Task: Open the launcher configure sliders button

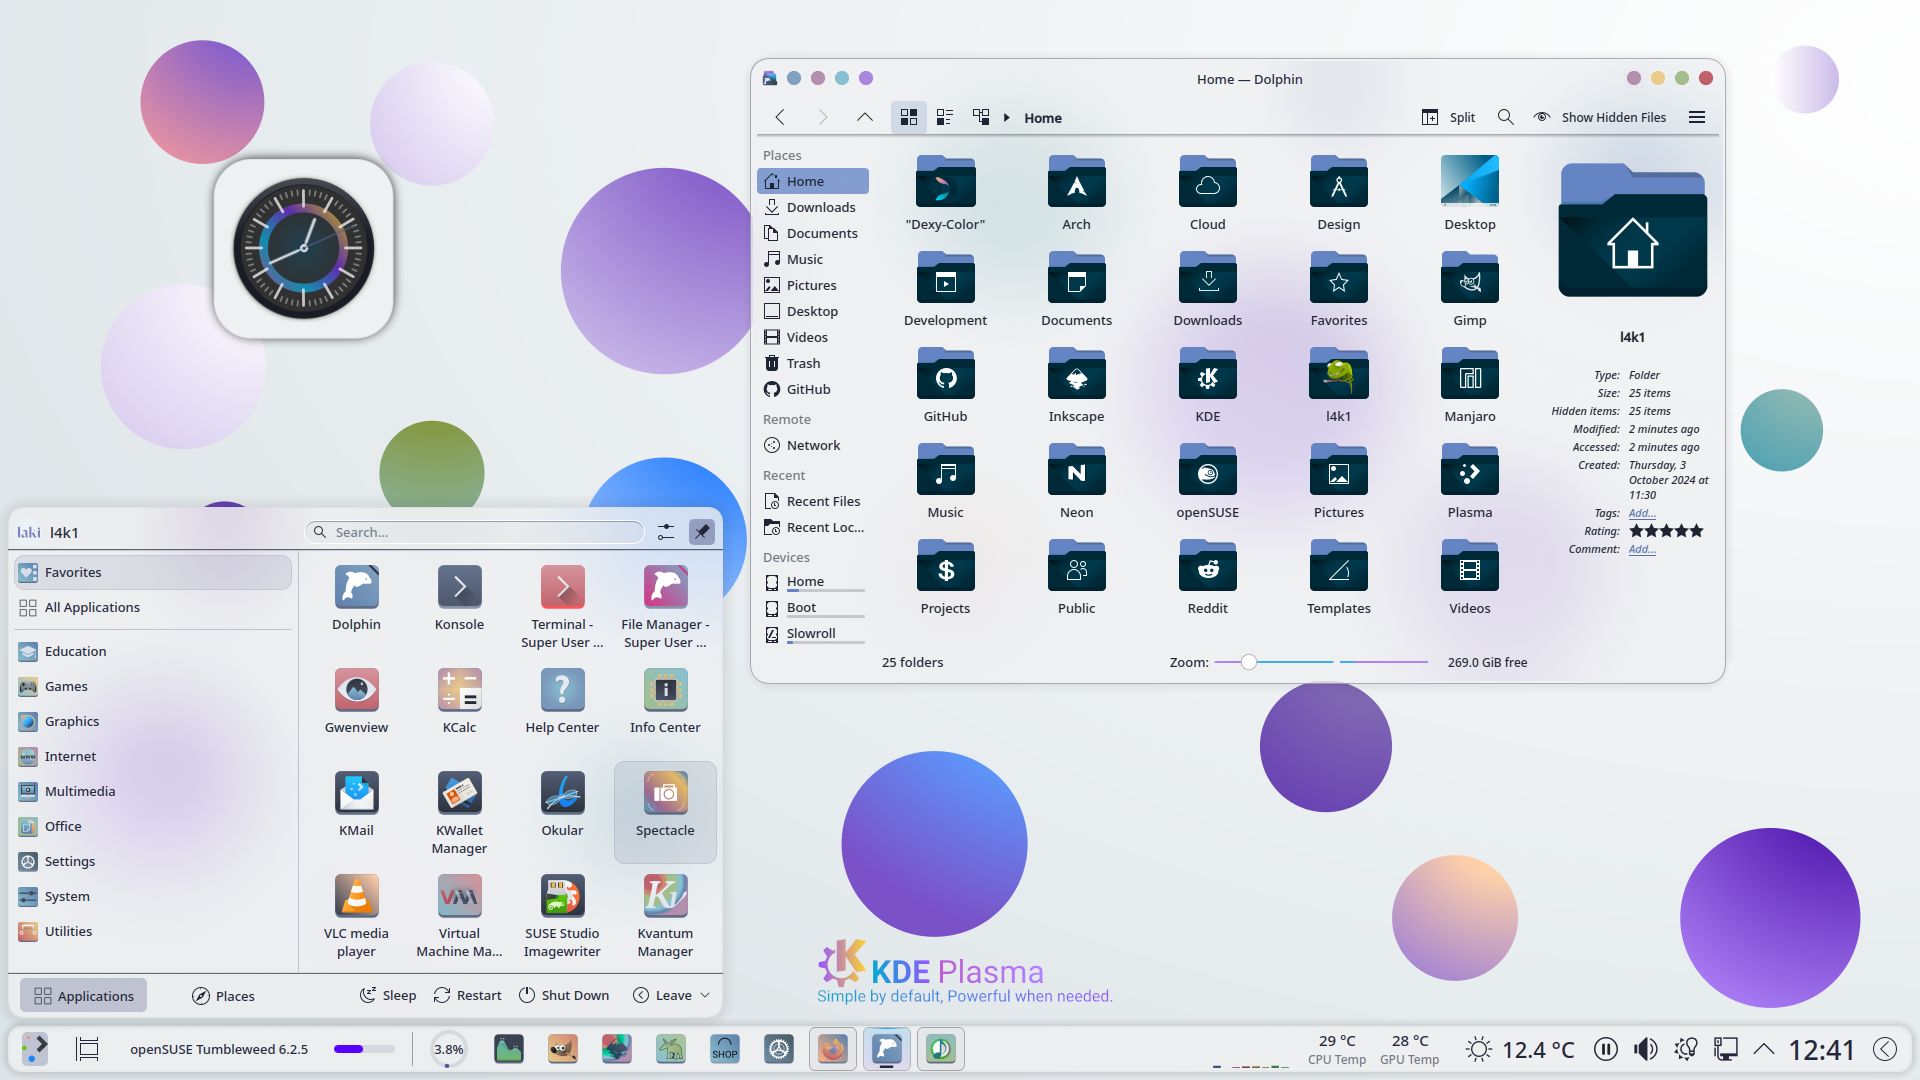Action: 666,532
